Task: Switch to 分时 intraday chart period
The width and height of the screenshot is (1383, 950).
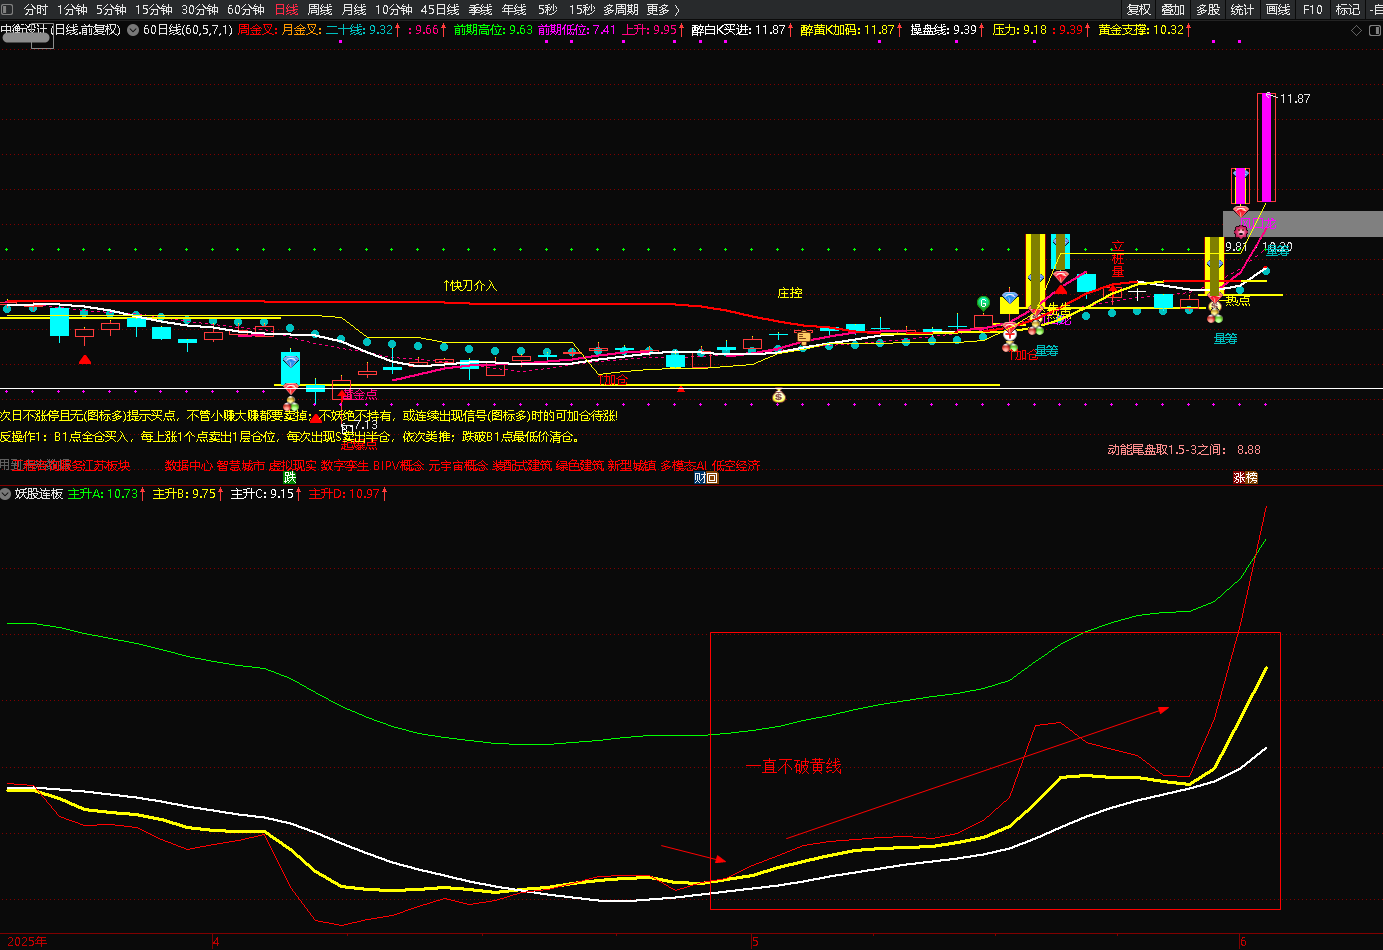Action: 36,10
